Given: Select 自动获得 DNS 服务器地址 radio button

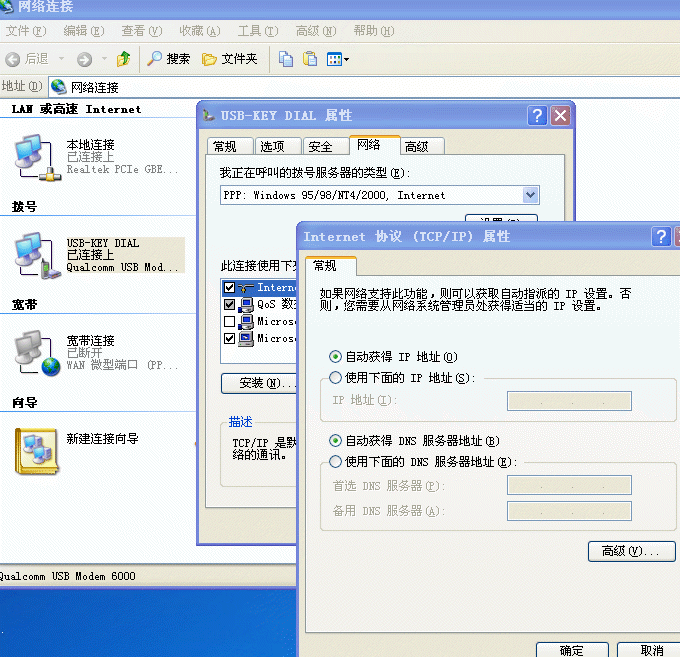Looking at the screenshot, I should 335,441.
